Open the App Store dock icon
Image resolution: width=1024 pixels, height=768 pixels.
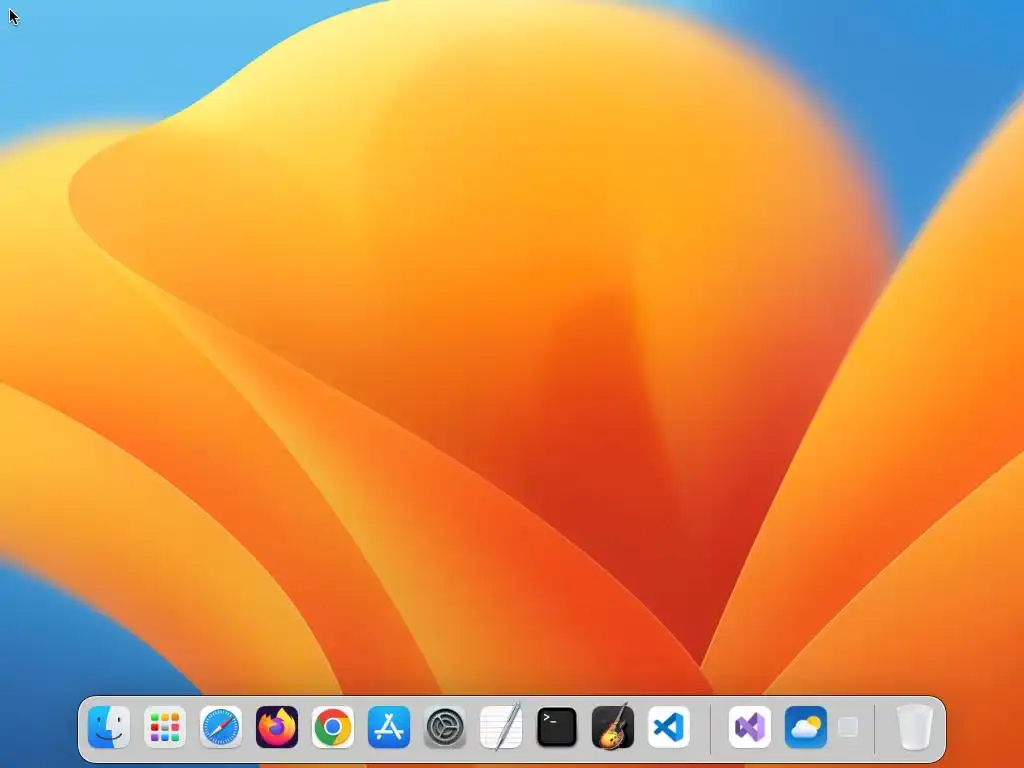click(x=389, y=726)
